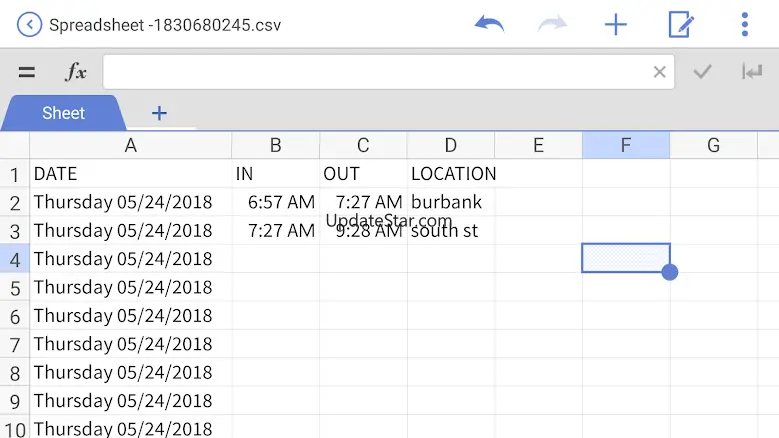Open edit mode with the pencil icon

coord(681,24)
